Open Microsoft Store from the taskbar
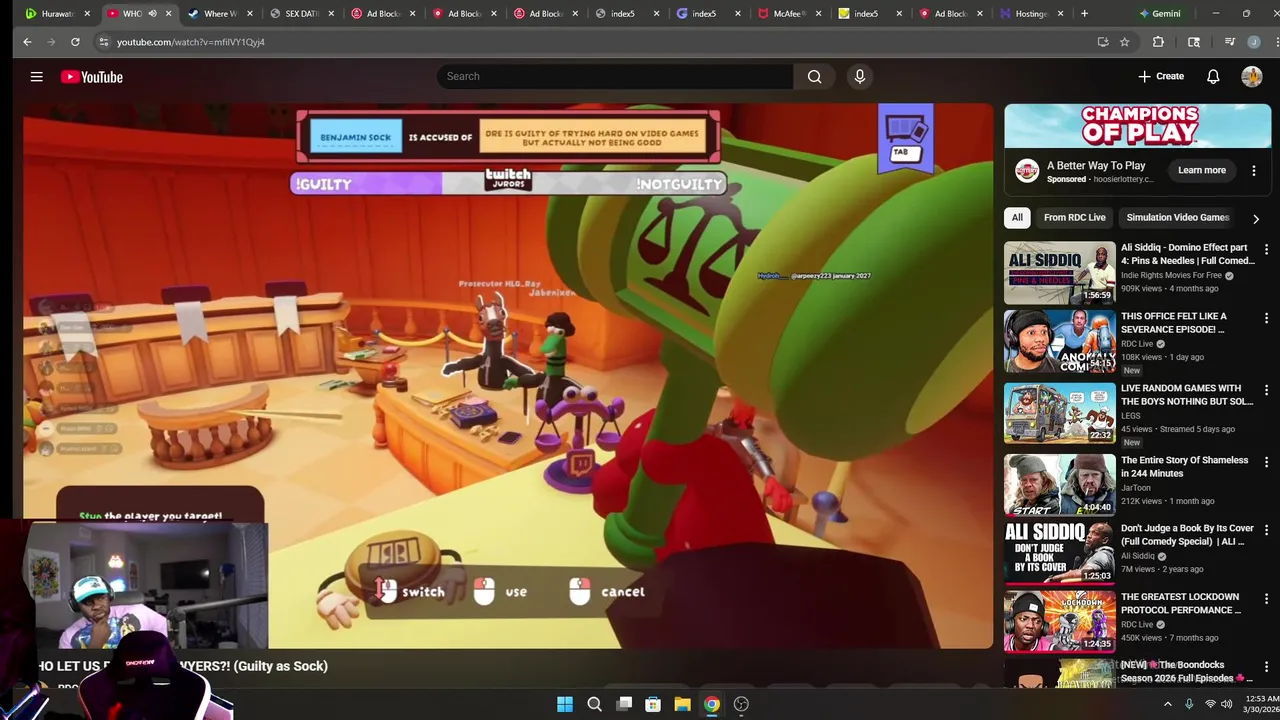1280x720 pixels. pyautogui.click(x=653, y=704)
